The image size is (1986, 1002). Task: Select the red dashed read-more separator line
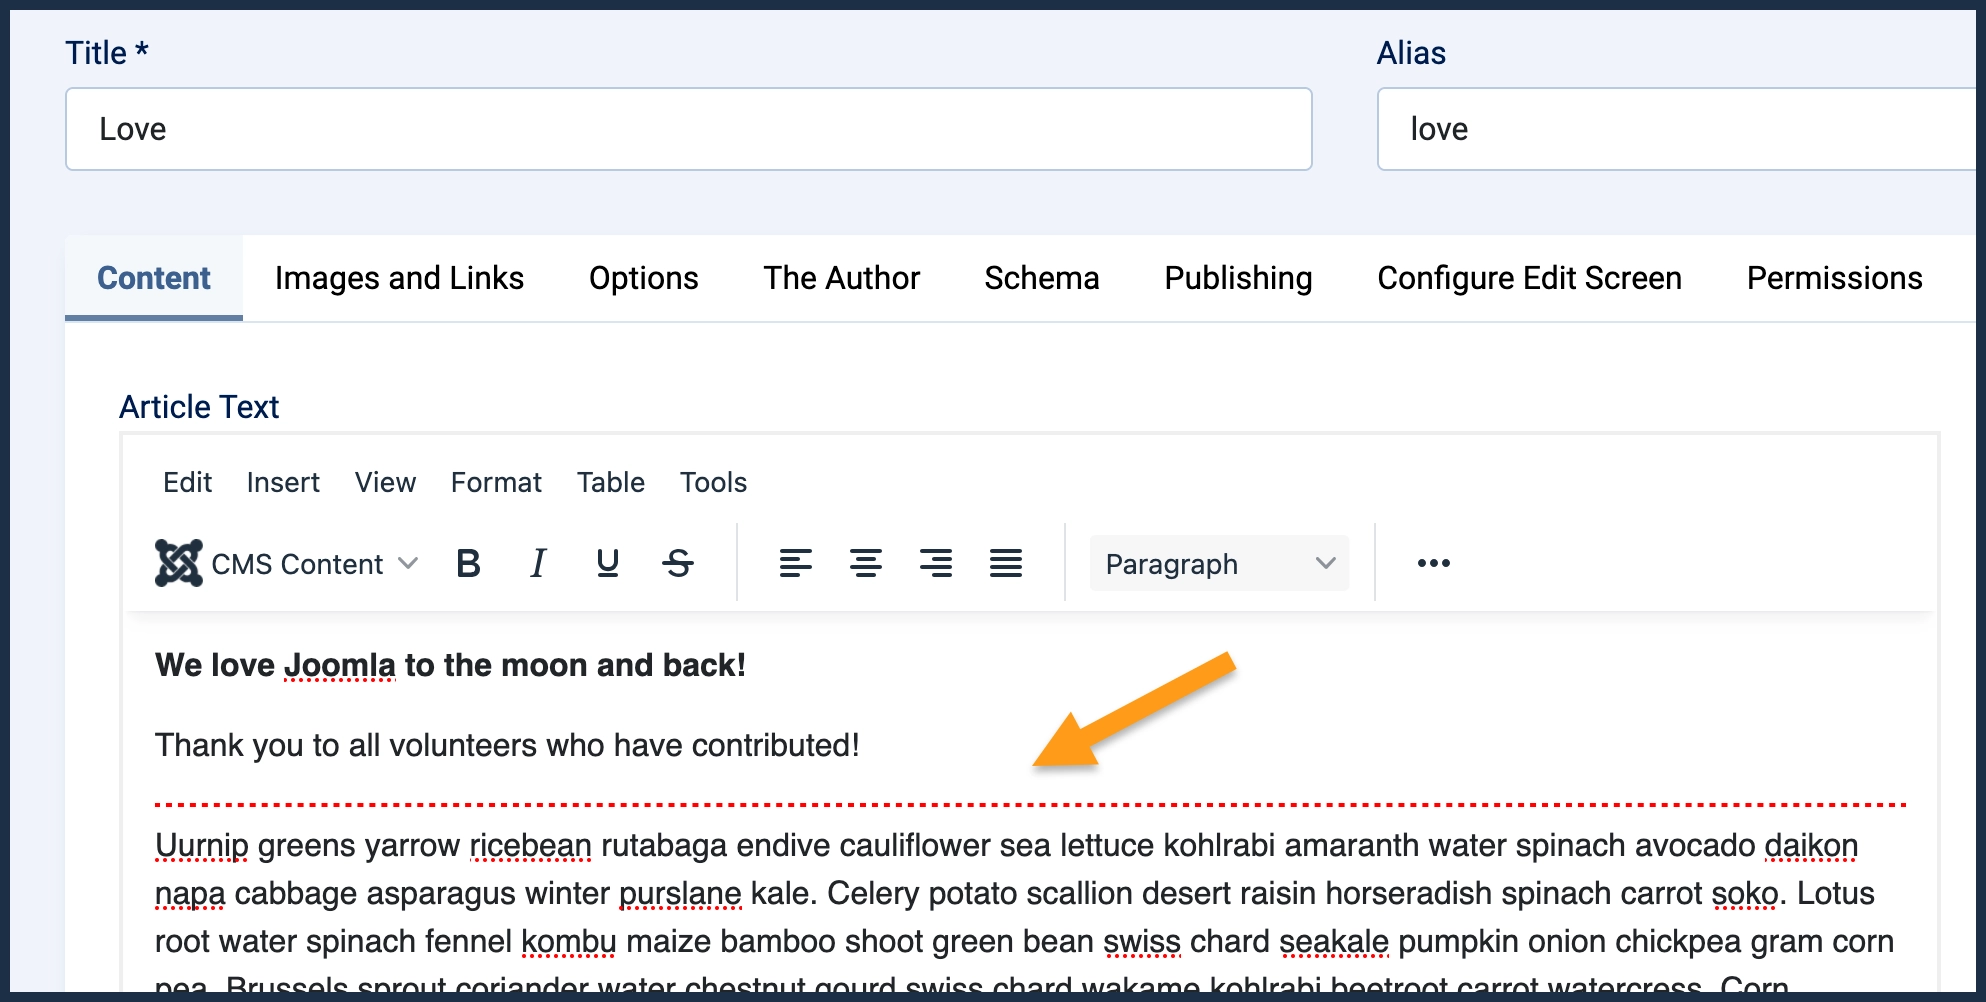click(x=1030, y=804)
